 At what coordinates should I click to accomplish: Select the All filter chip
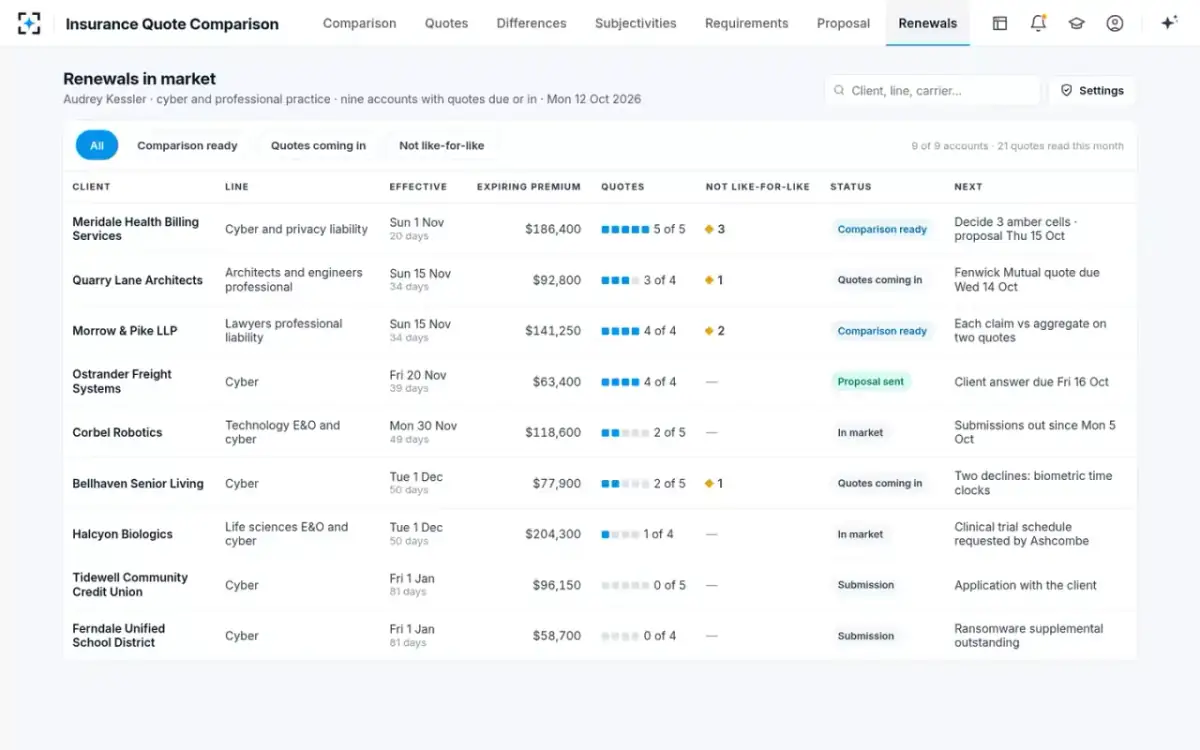tap(97, 145)
